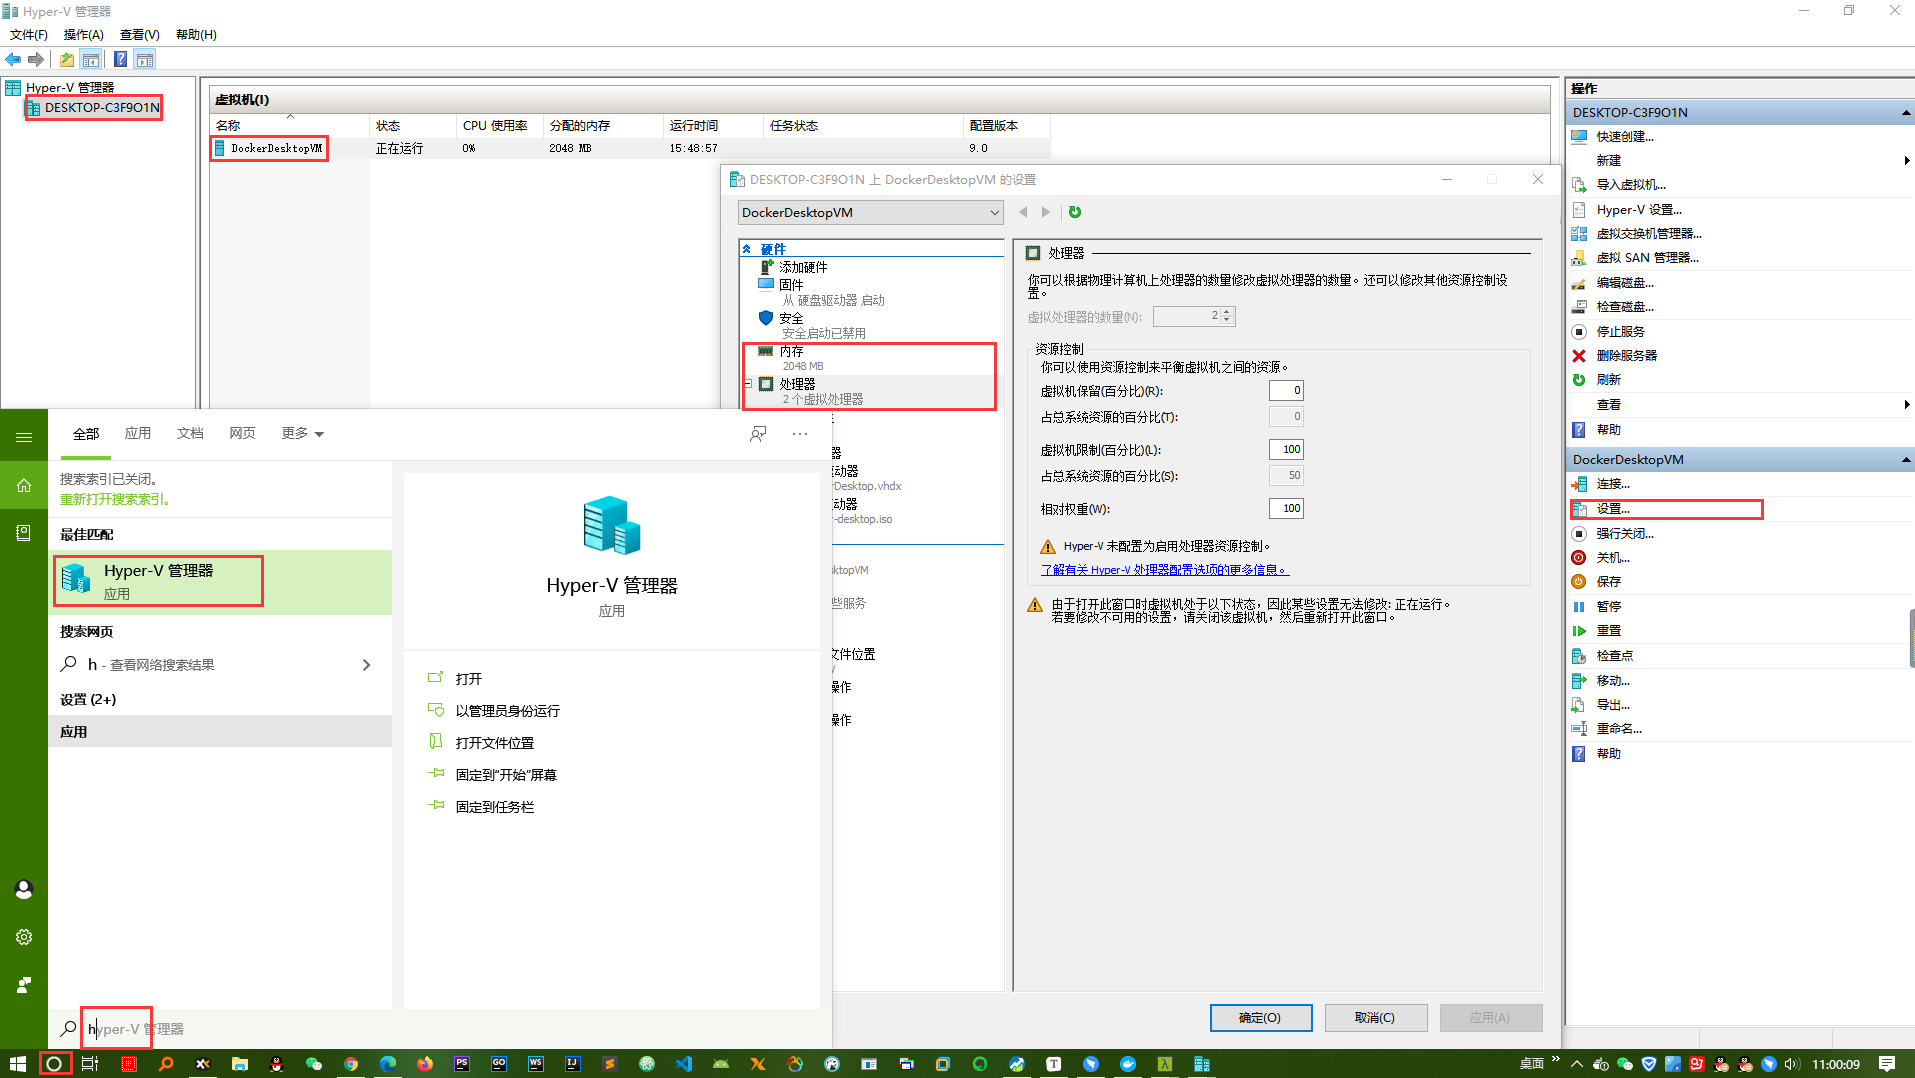Click 以管理员身份运行 in search results
This screenshot has height=1078, width=1915.
[x=507, y=711]
